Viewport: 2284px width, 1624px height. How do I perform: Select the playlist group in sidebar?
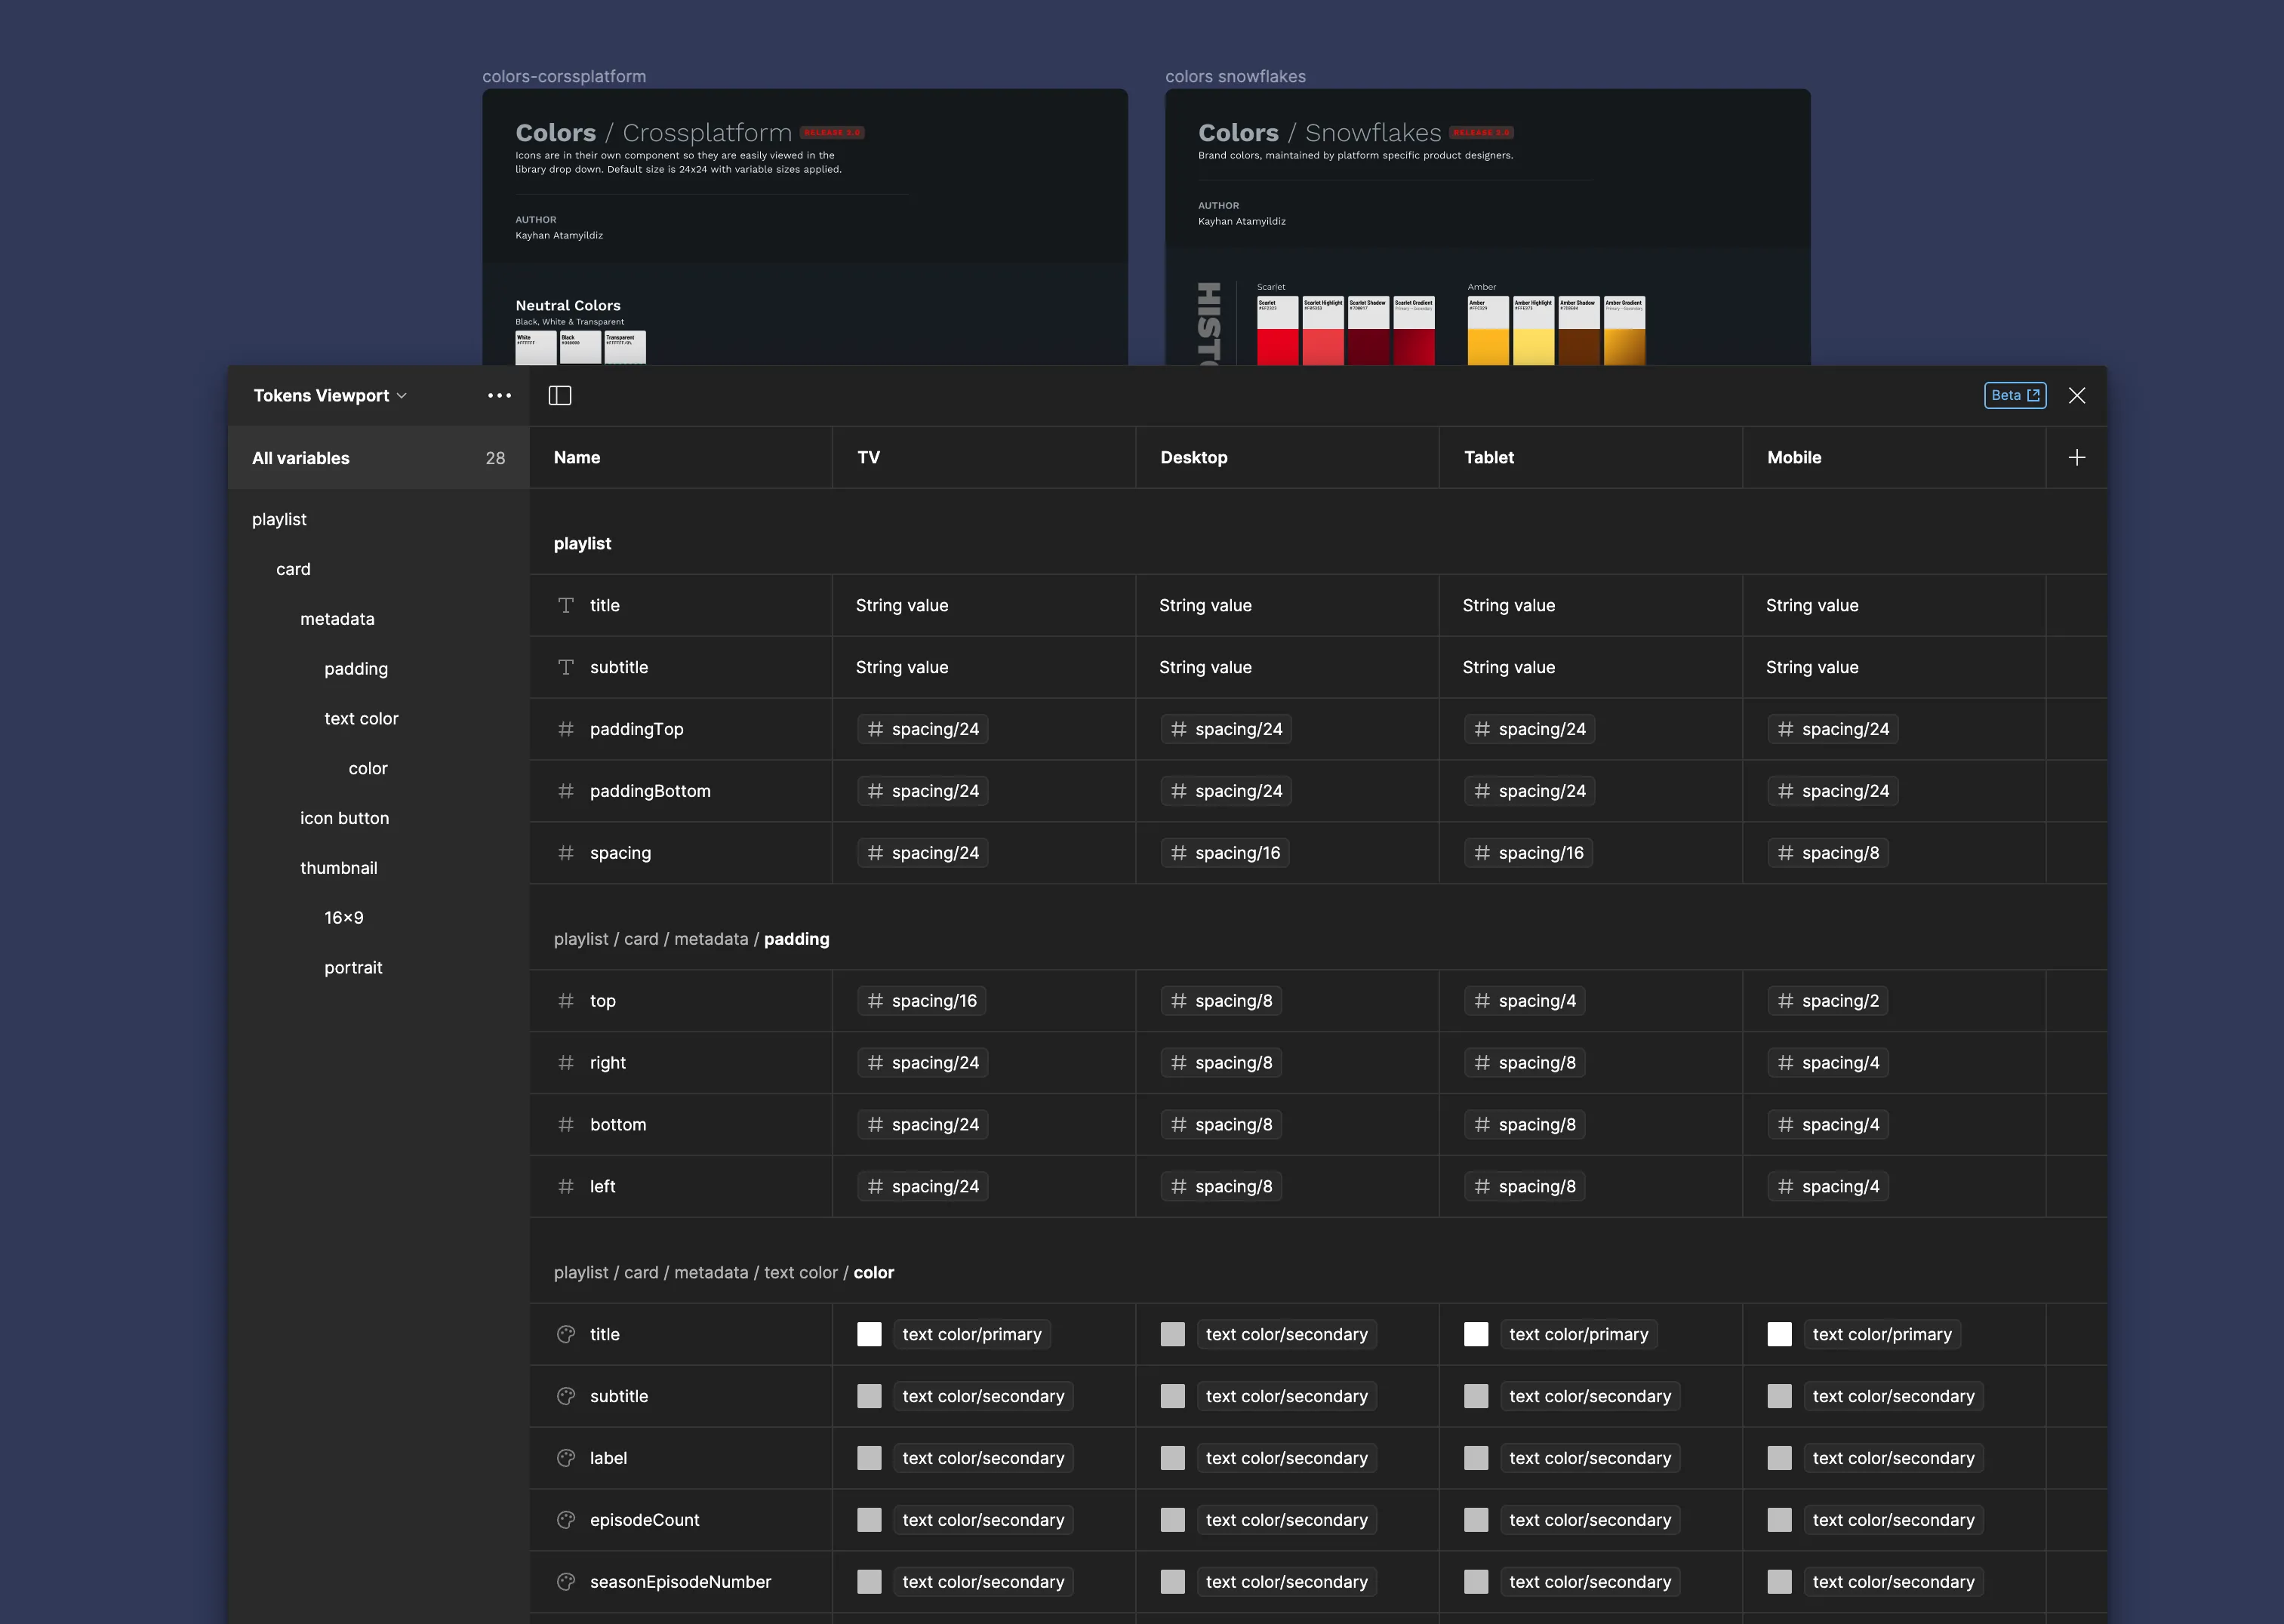click(279, 519)
